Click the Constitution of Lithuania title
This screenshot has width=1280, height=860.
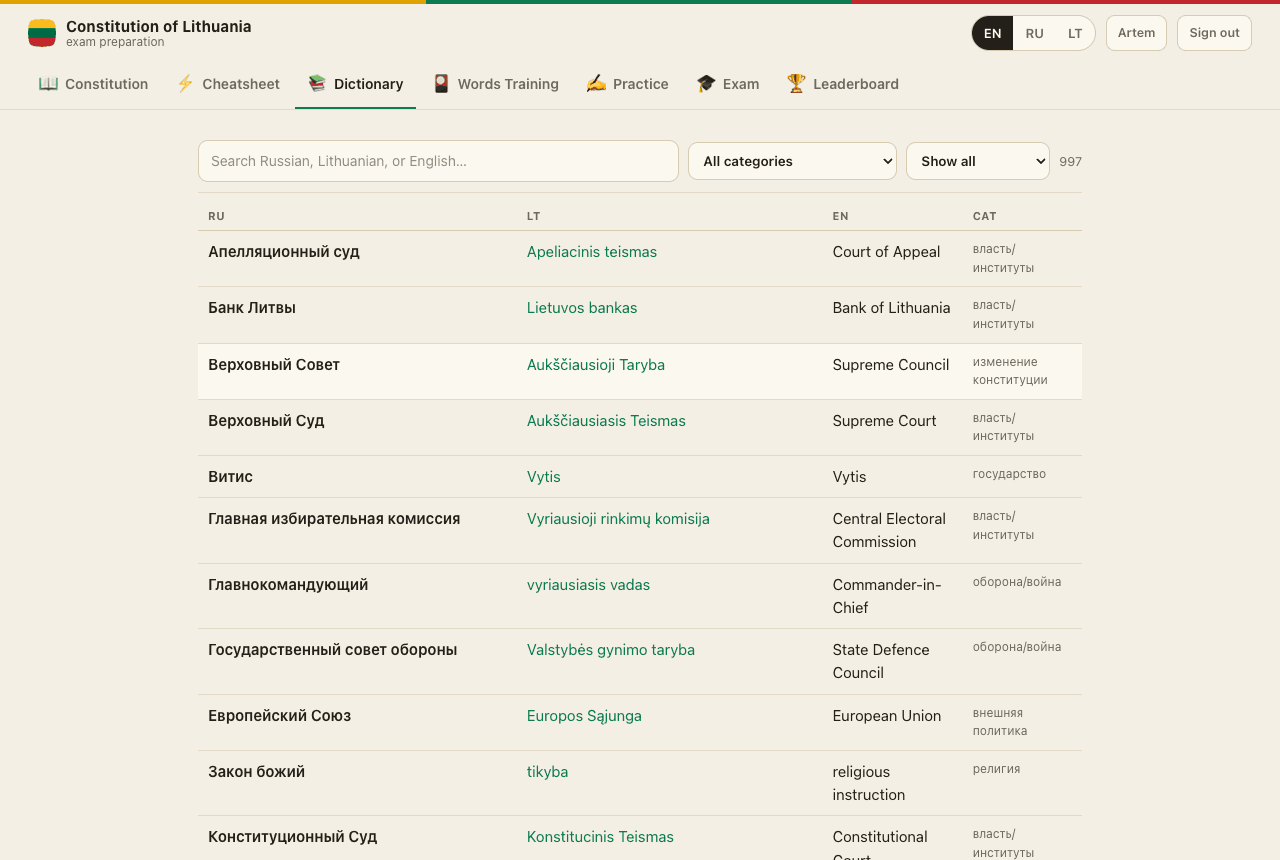pyautogui.click(x=159, y=26)
